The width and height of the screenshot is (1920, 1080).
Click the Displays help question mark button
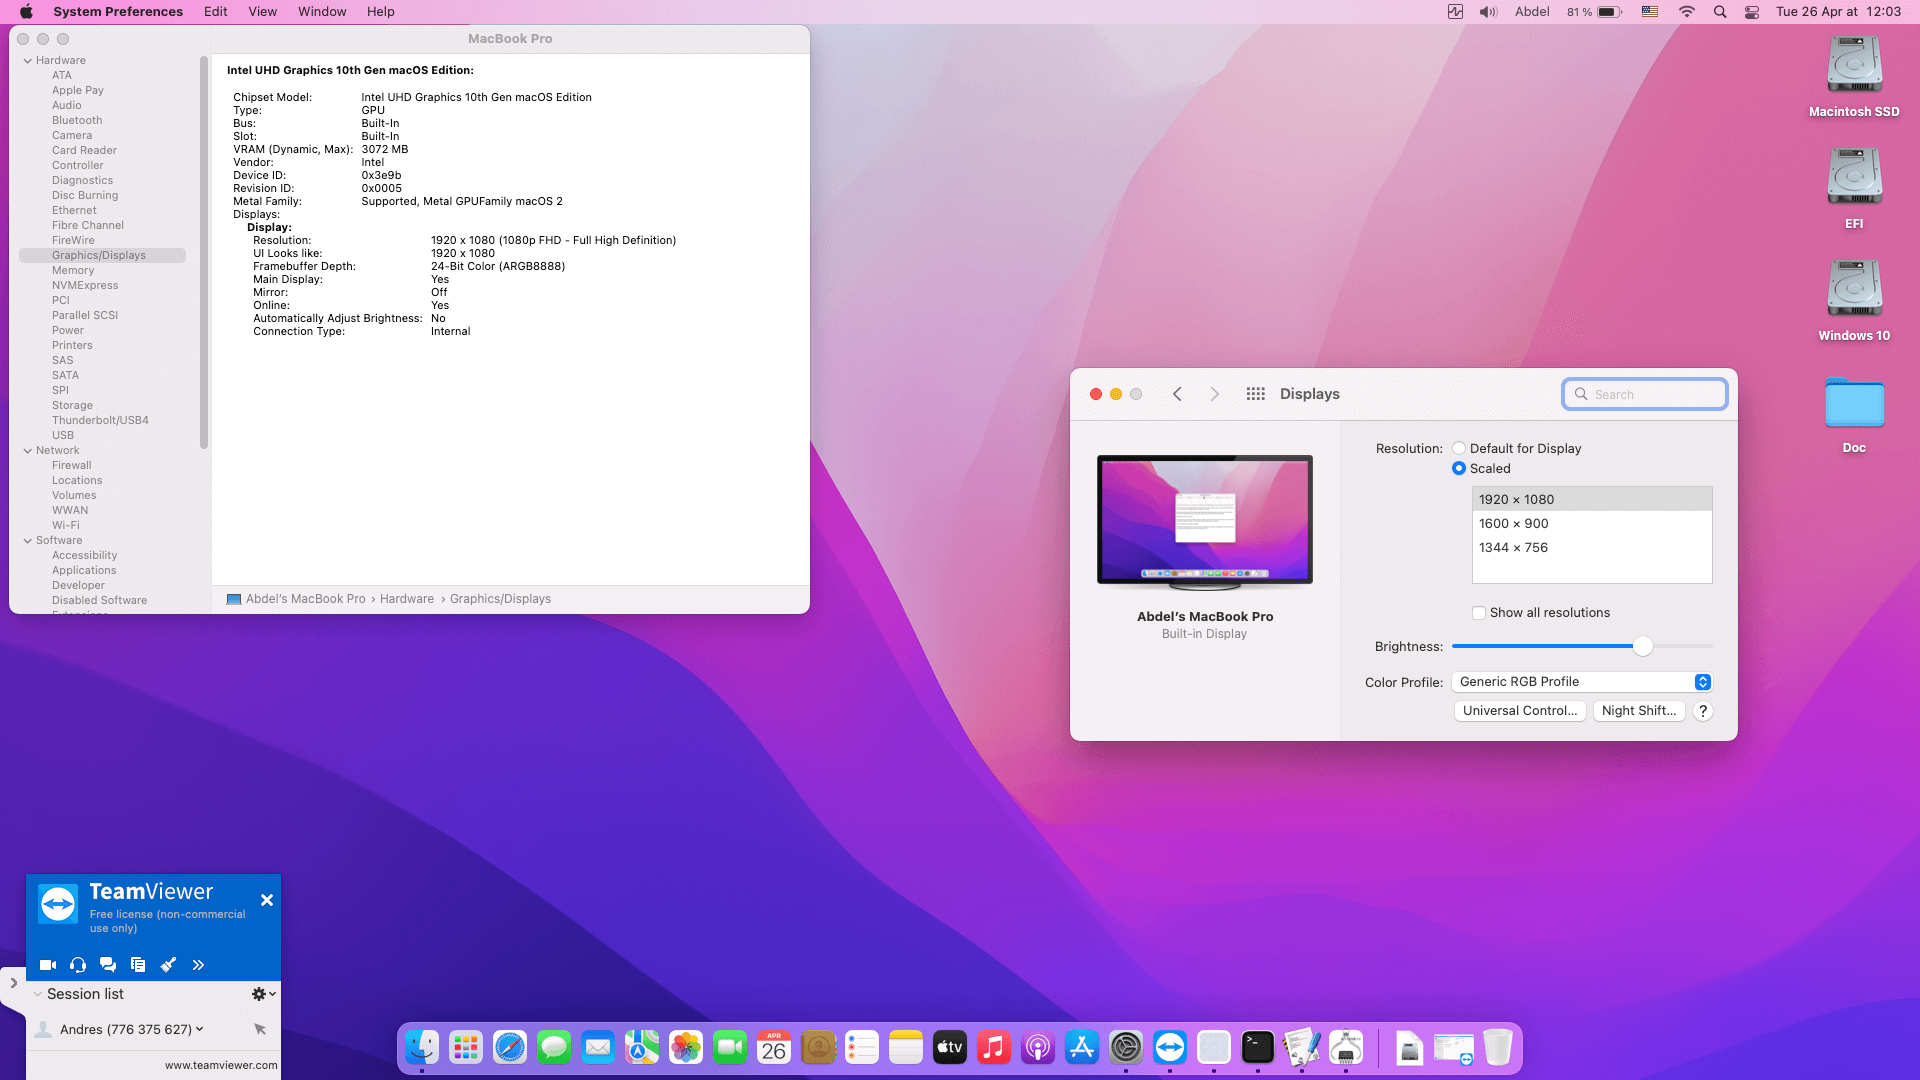pyautogui.click(x=1703, y=711)
